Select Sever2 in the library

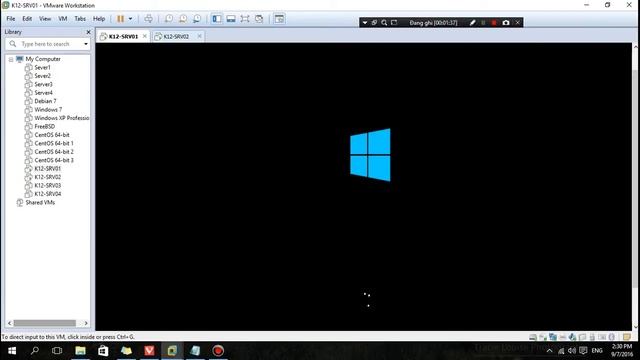click(x=42, y=76)
